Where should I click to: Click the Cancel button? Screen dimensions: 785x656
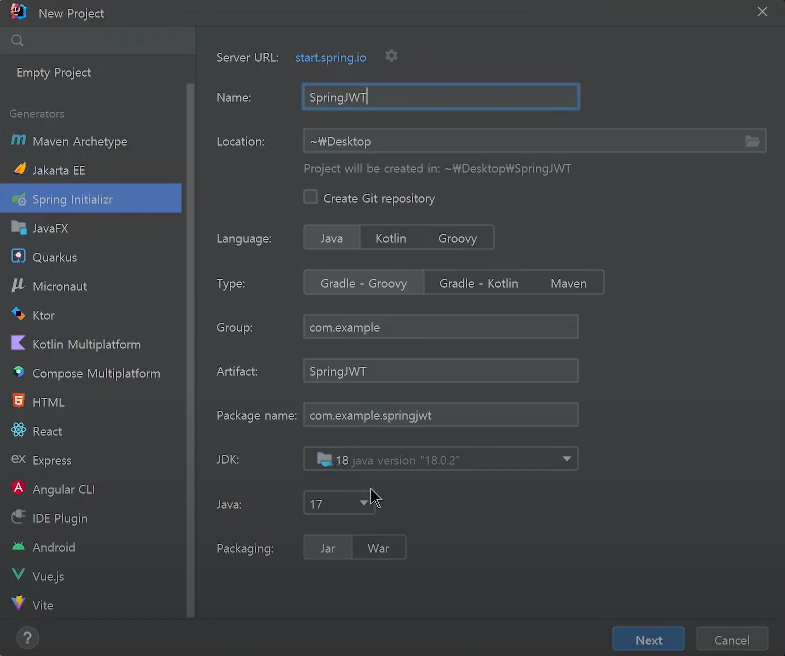[732, 640]
